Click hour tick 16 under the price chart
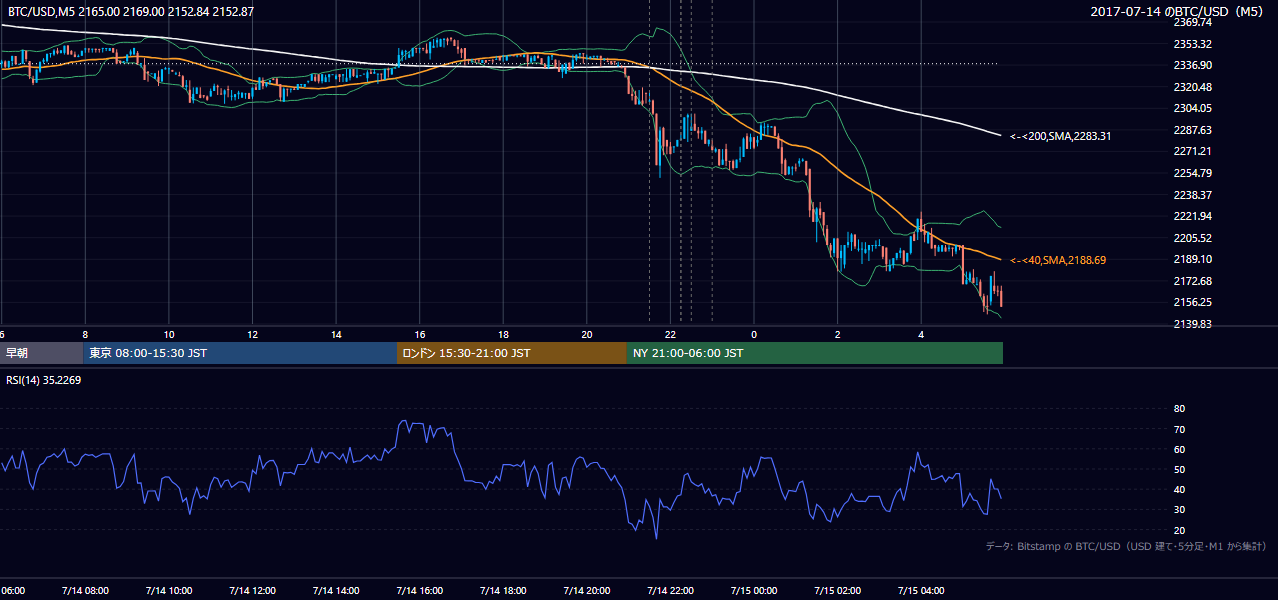 (x=420, y=335)
